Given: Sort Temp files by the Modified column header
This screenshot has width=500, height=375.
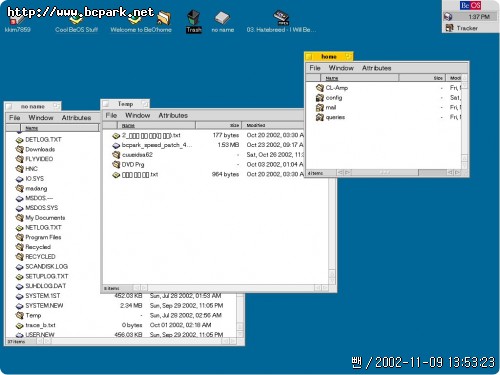Looking at the screenshot, I should pyautogui.click(x=273, y=125).
